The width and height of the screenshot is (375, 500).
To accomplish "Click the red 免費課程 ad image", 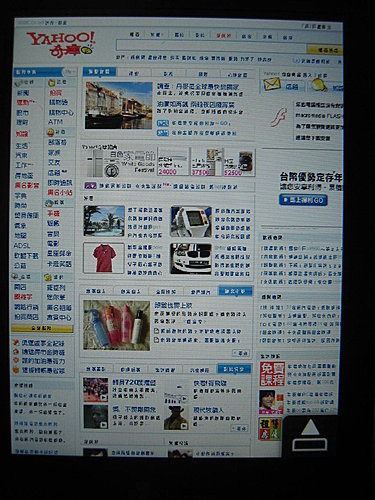I will click(x=272, y=374).
